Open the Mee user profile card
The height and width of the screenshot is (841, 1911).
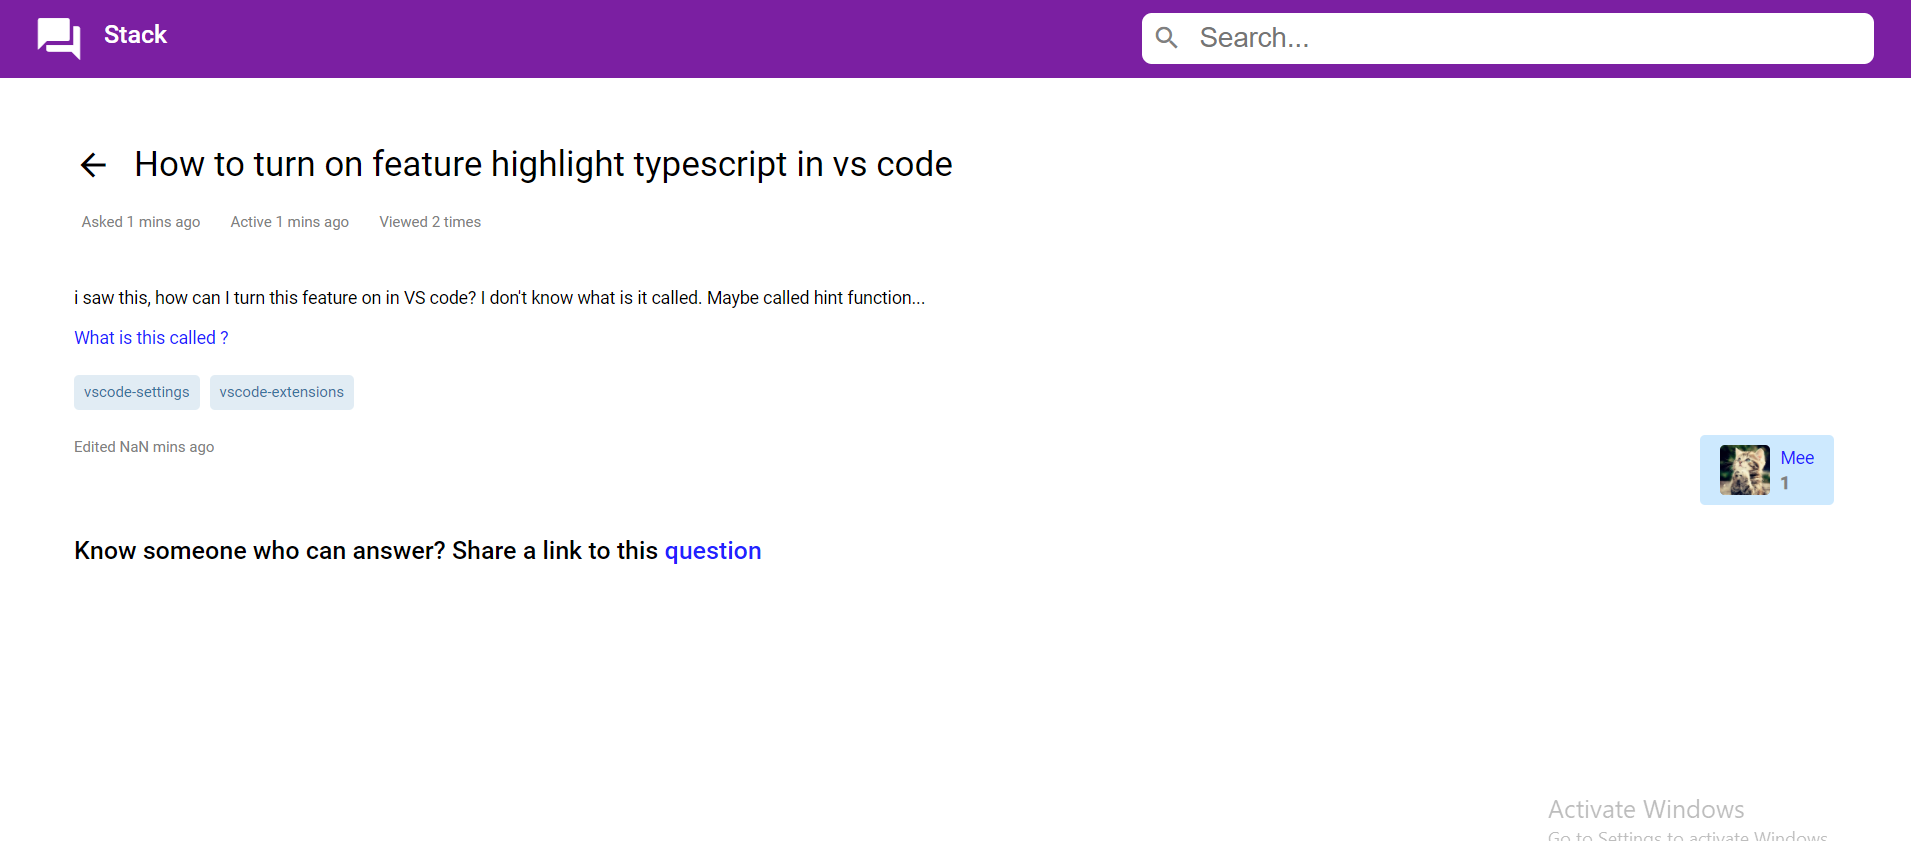(x=1766, y=469)
